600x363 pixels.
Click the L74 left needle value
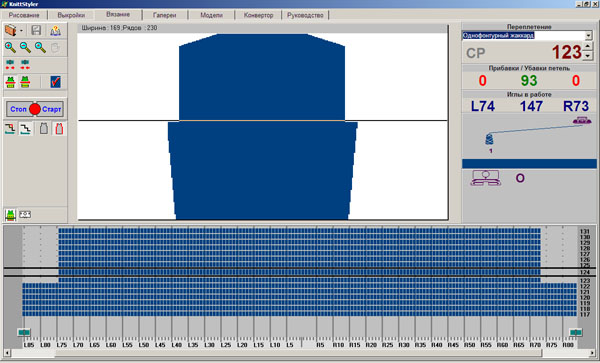(483, 106)
